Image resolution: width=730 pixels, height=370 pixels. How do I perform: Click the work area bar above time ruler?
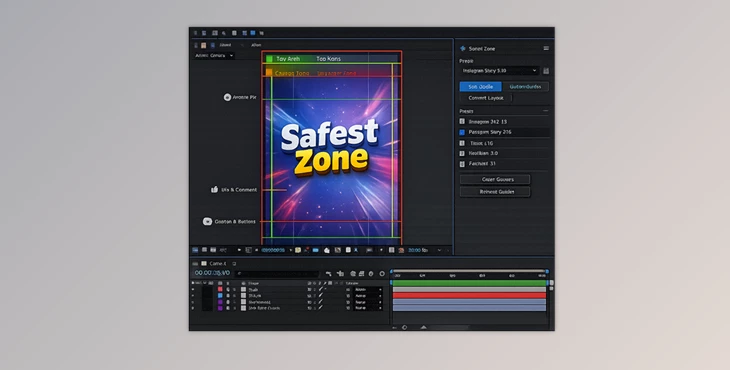pos(469,271)
